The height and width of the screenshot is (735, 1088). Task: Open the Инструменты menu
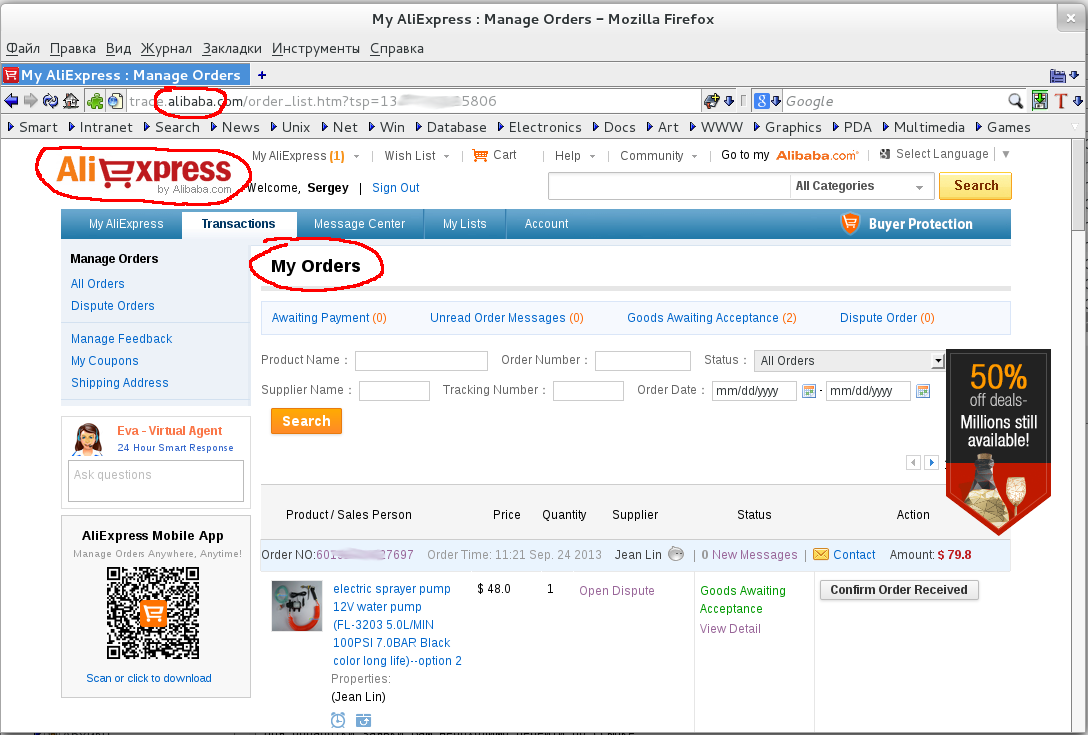316,49
